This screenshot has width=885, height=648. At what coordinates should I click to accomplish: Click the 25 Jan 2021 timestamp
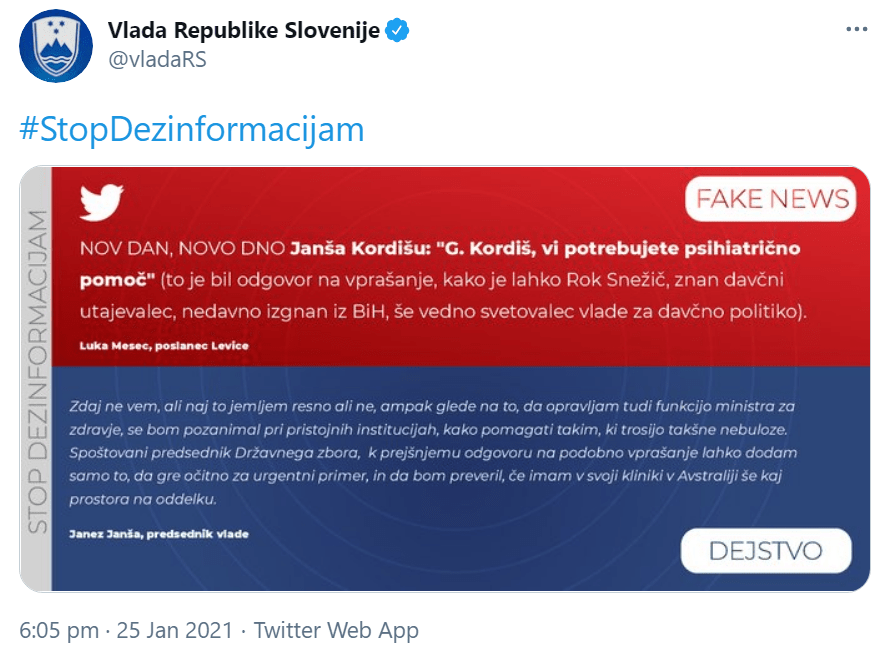[170, 630]
